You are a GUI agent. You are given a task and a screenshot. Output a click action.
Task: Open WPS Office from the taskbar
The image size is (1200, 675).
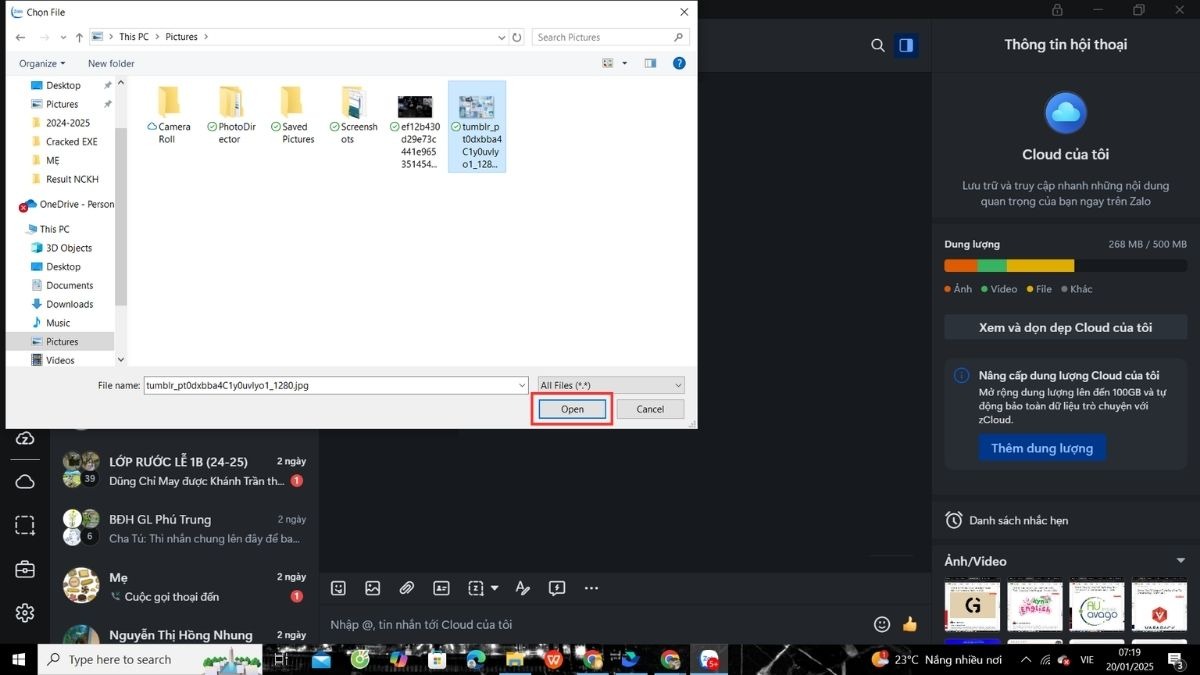pyautogui.click(x=553, y=659)
